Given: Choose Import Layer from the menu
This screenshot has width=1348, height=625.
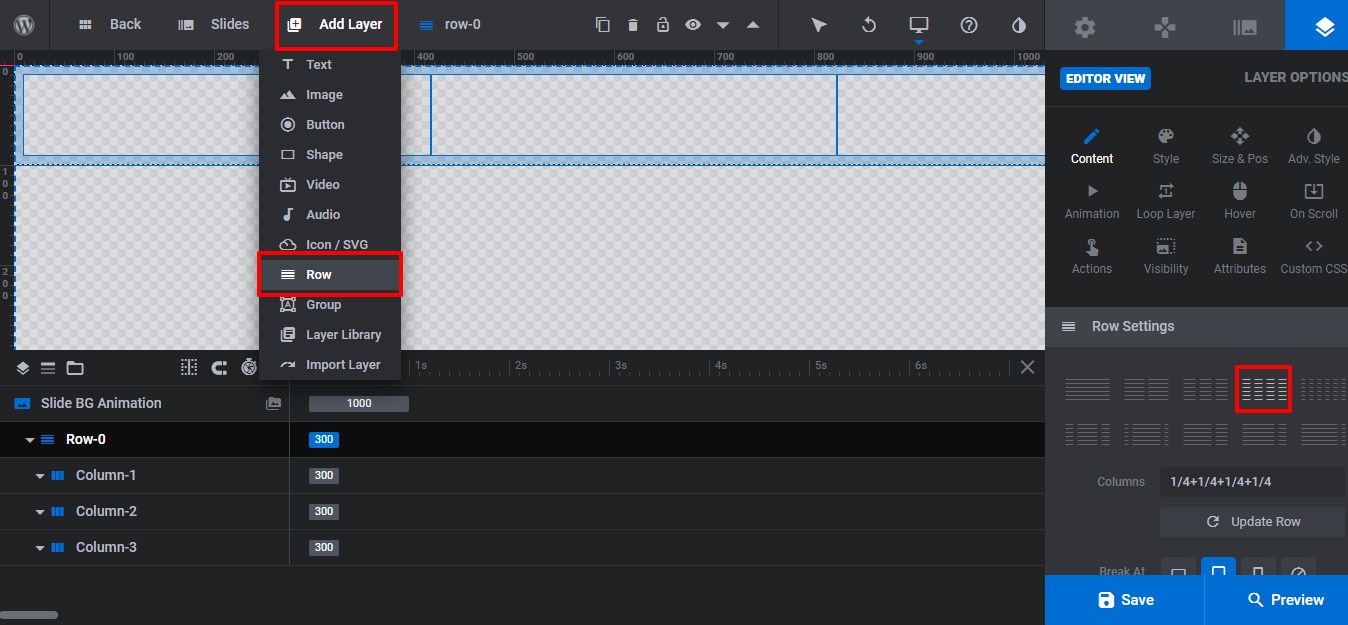Looking at the screenshot, I should click(x=330, y=364).
